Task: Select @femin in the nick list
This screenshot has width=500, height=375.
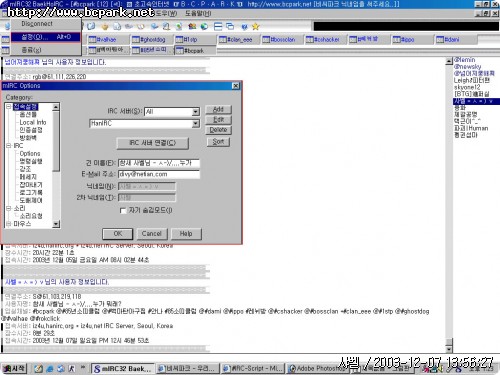Action: click(465, 60)
